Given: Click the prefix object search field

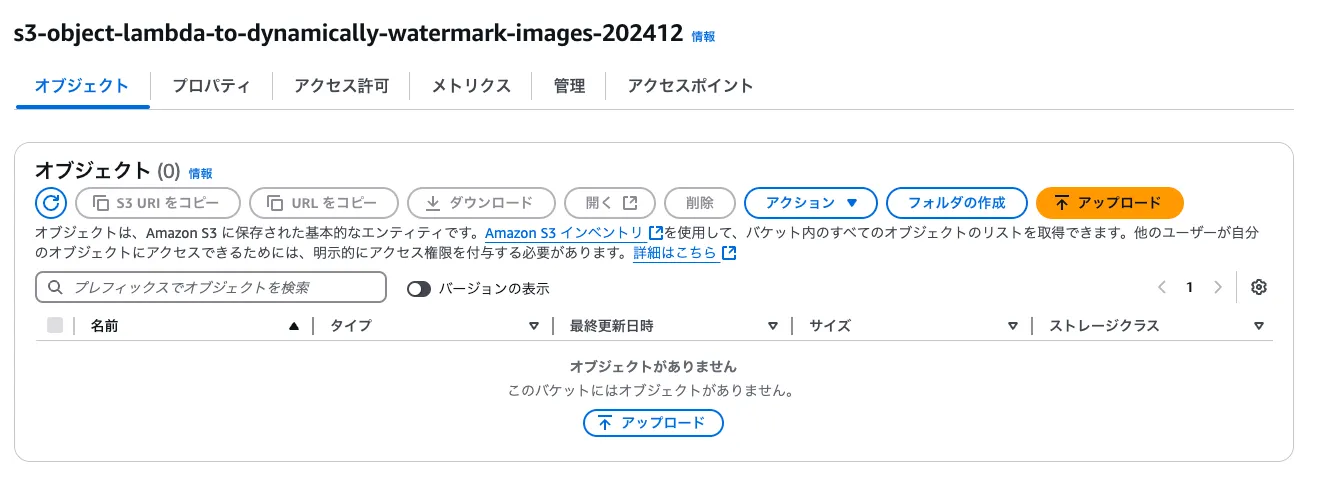Looking at the screenshot, I should click(211, 288).
